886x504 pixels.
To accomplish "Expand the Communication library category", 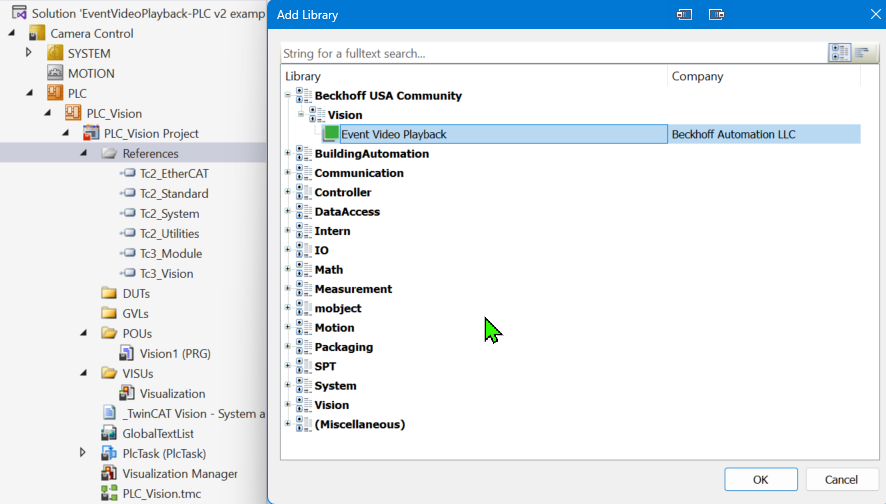I will pos(288,173).
